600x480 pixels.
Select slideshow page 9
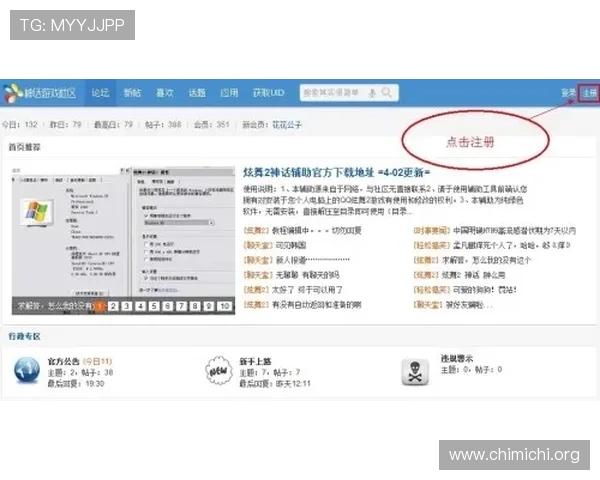(209, 306)
